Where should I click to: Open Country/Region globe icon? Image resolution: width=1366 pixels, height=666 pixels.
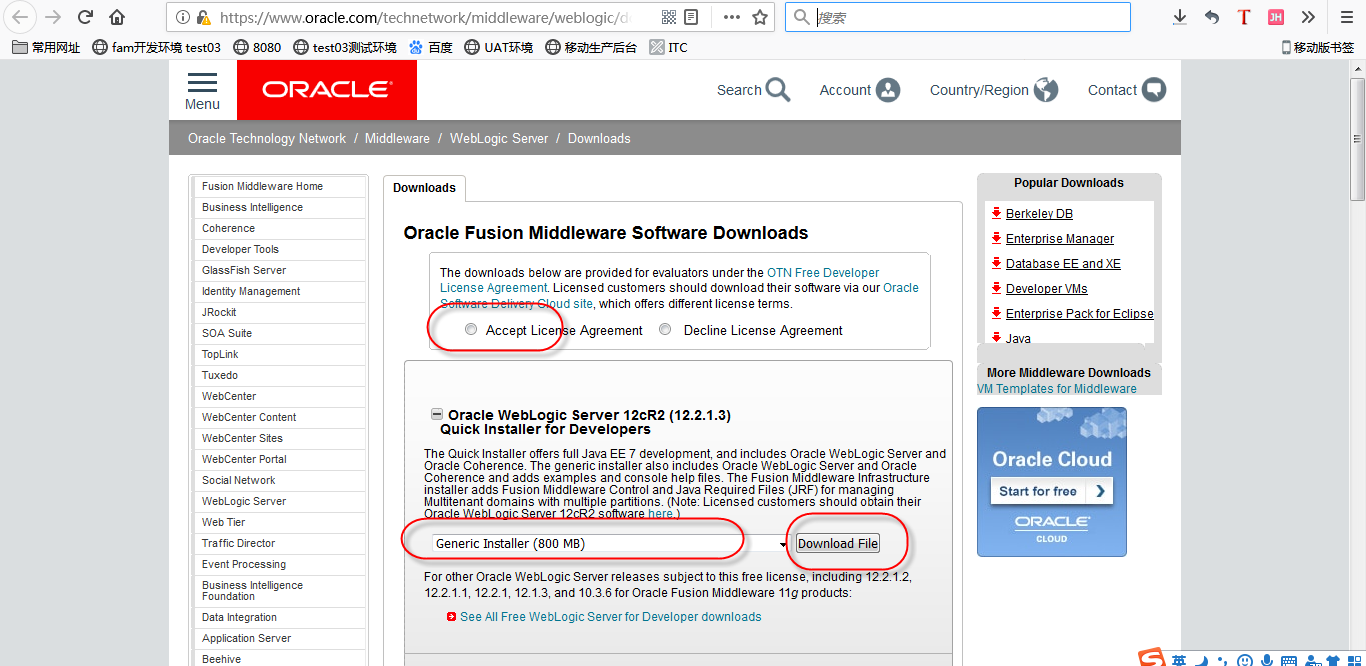[x=1046, y=90]
